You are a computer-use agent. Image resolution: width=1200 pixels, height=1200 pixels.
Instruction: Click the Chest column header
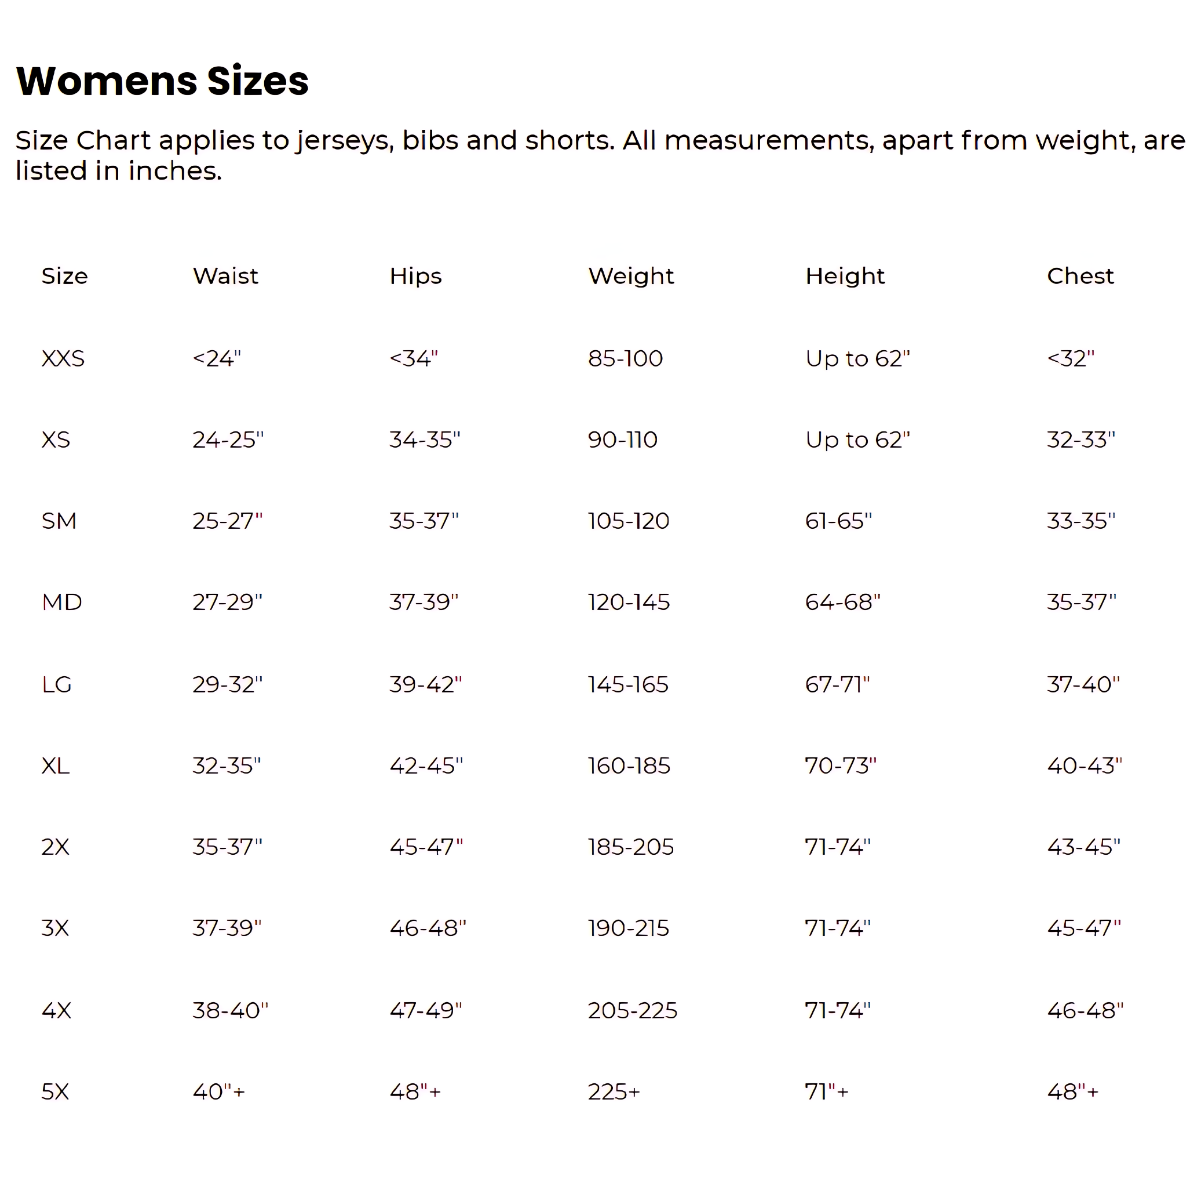1080,276
